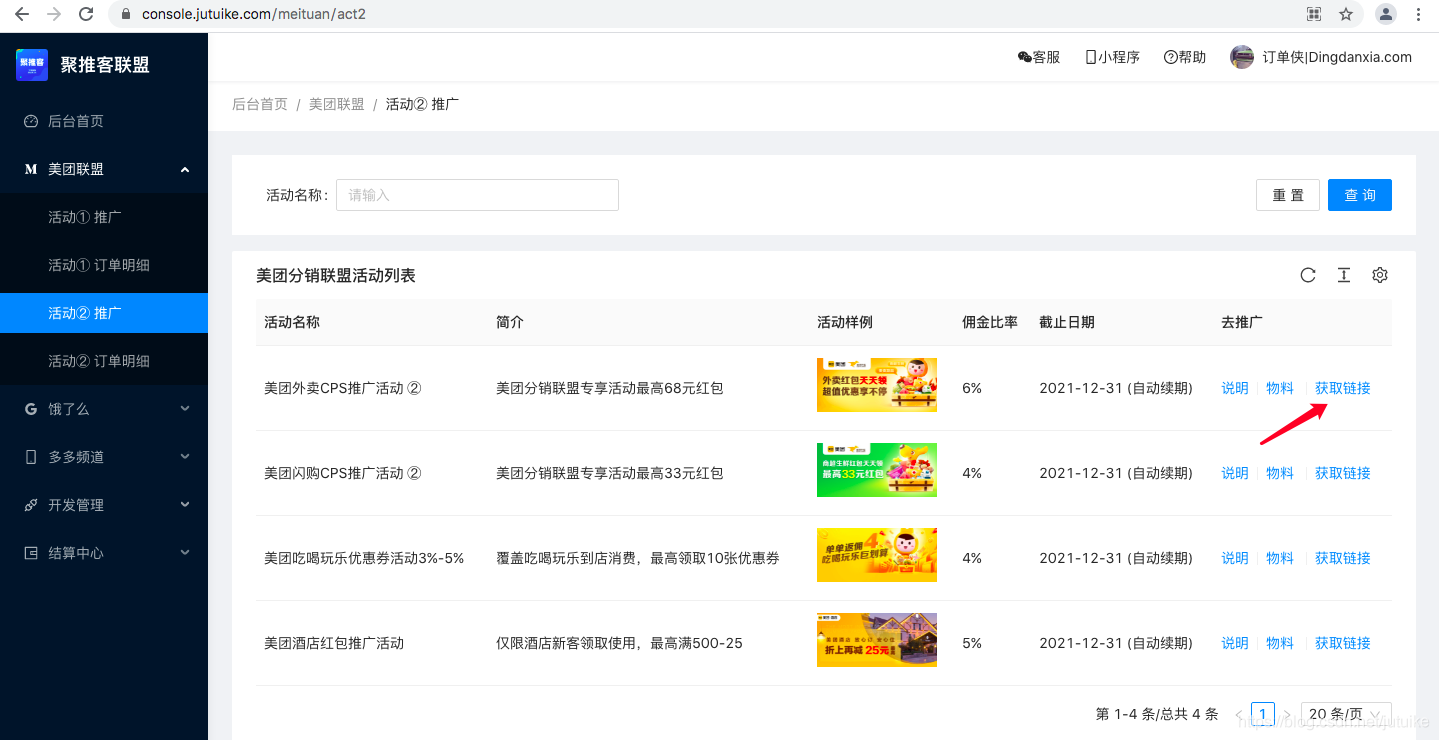Screen dimensions: 1439x740
Task: Select 活动② 推广 in sidebar
Action: (104, 313)
